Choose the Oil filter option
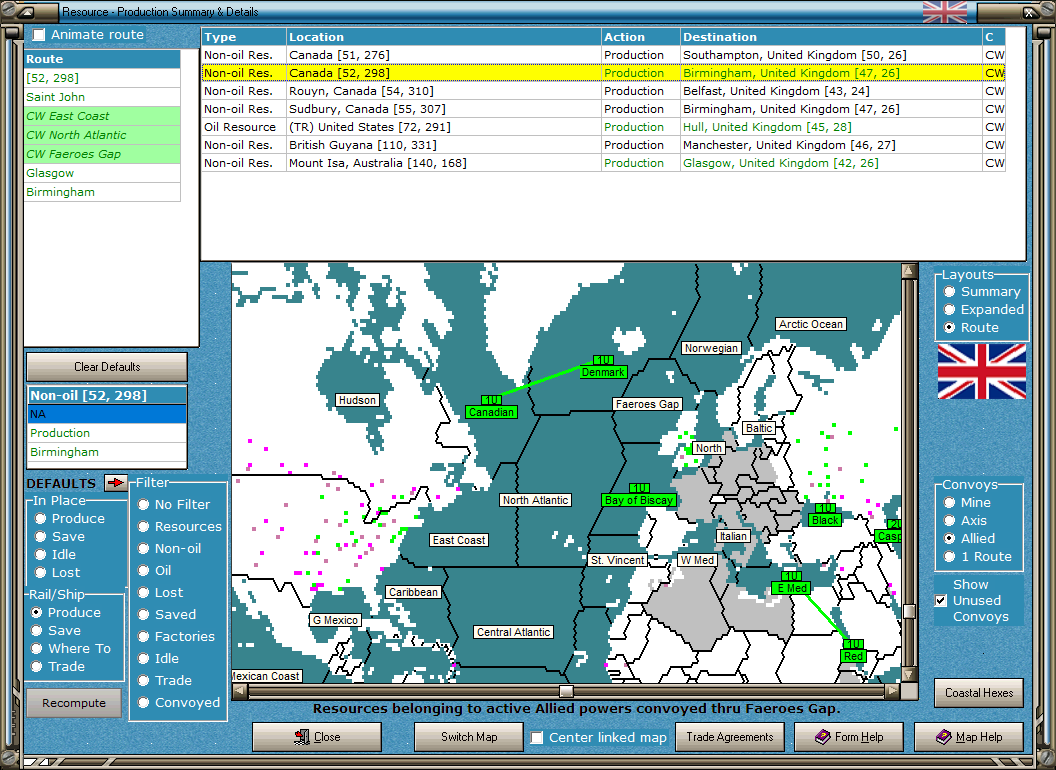The image size is (1056, 770). 144,571
